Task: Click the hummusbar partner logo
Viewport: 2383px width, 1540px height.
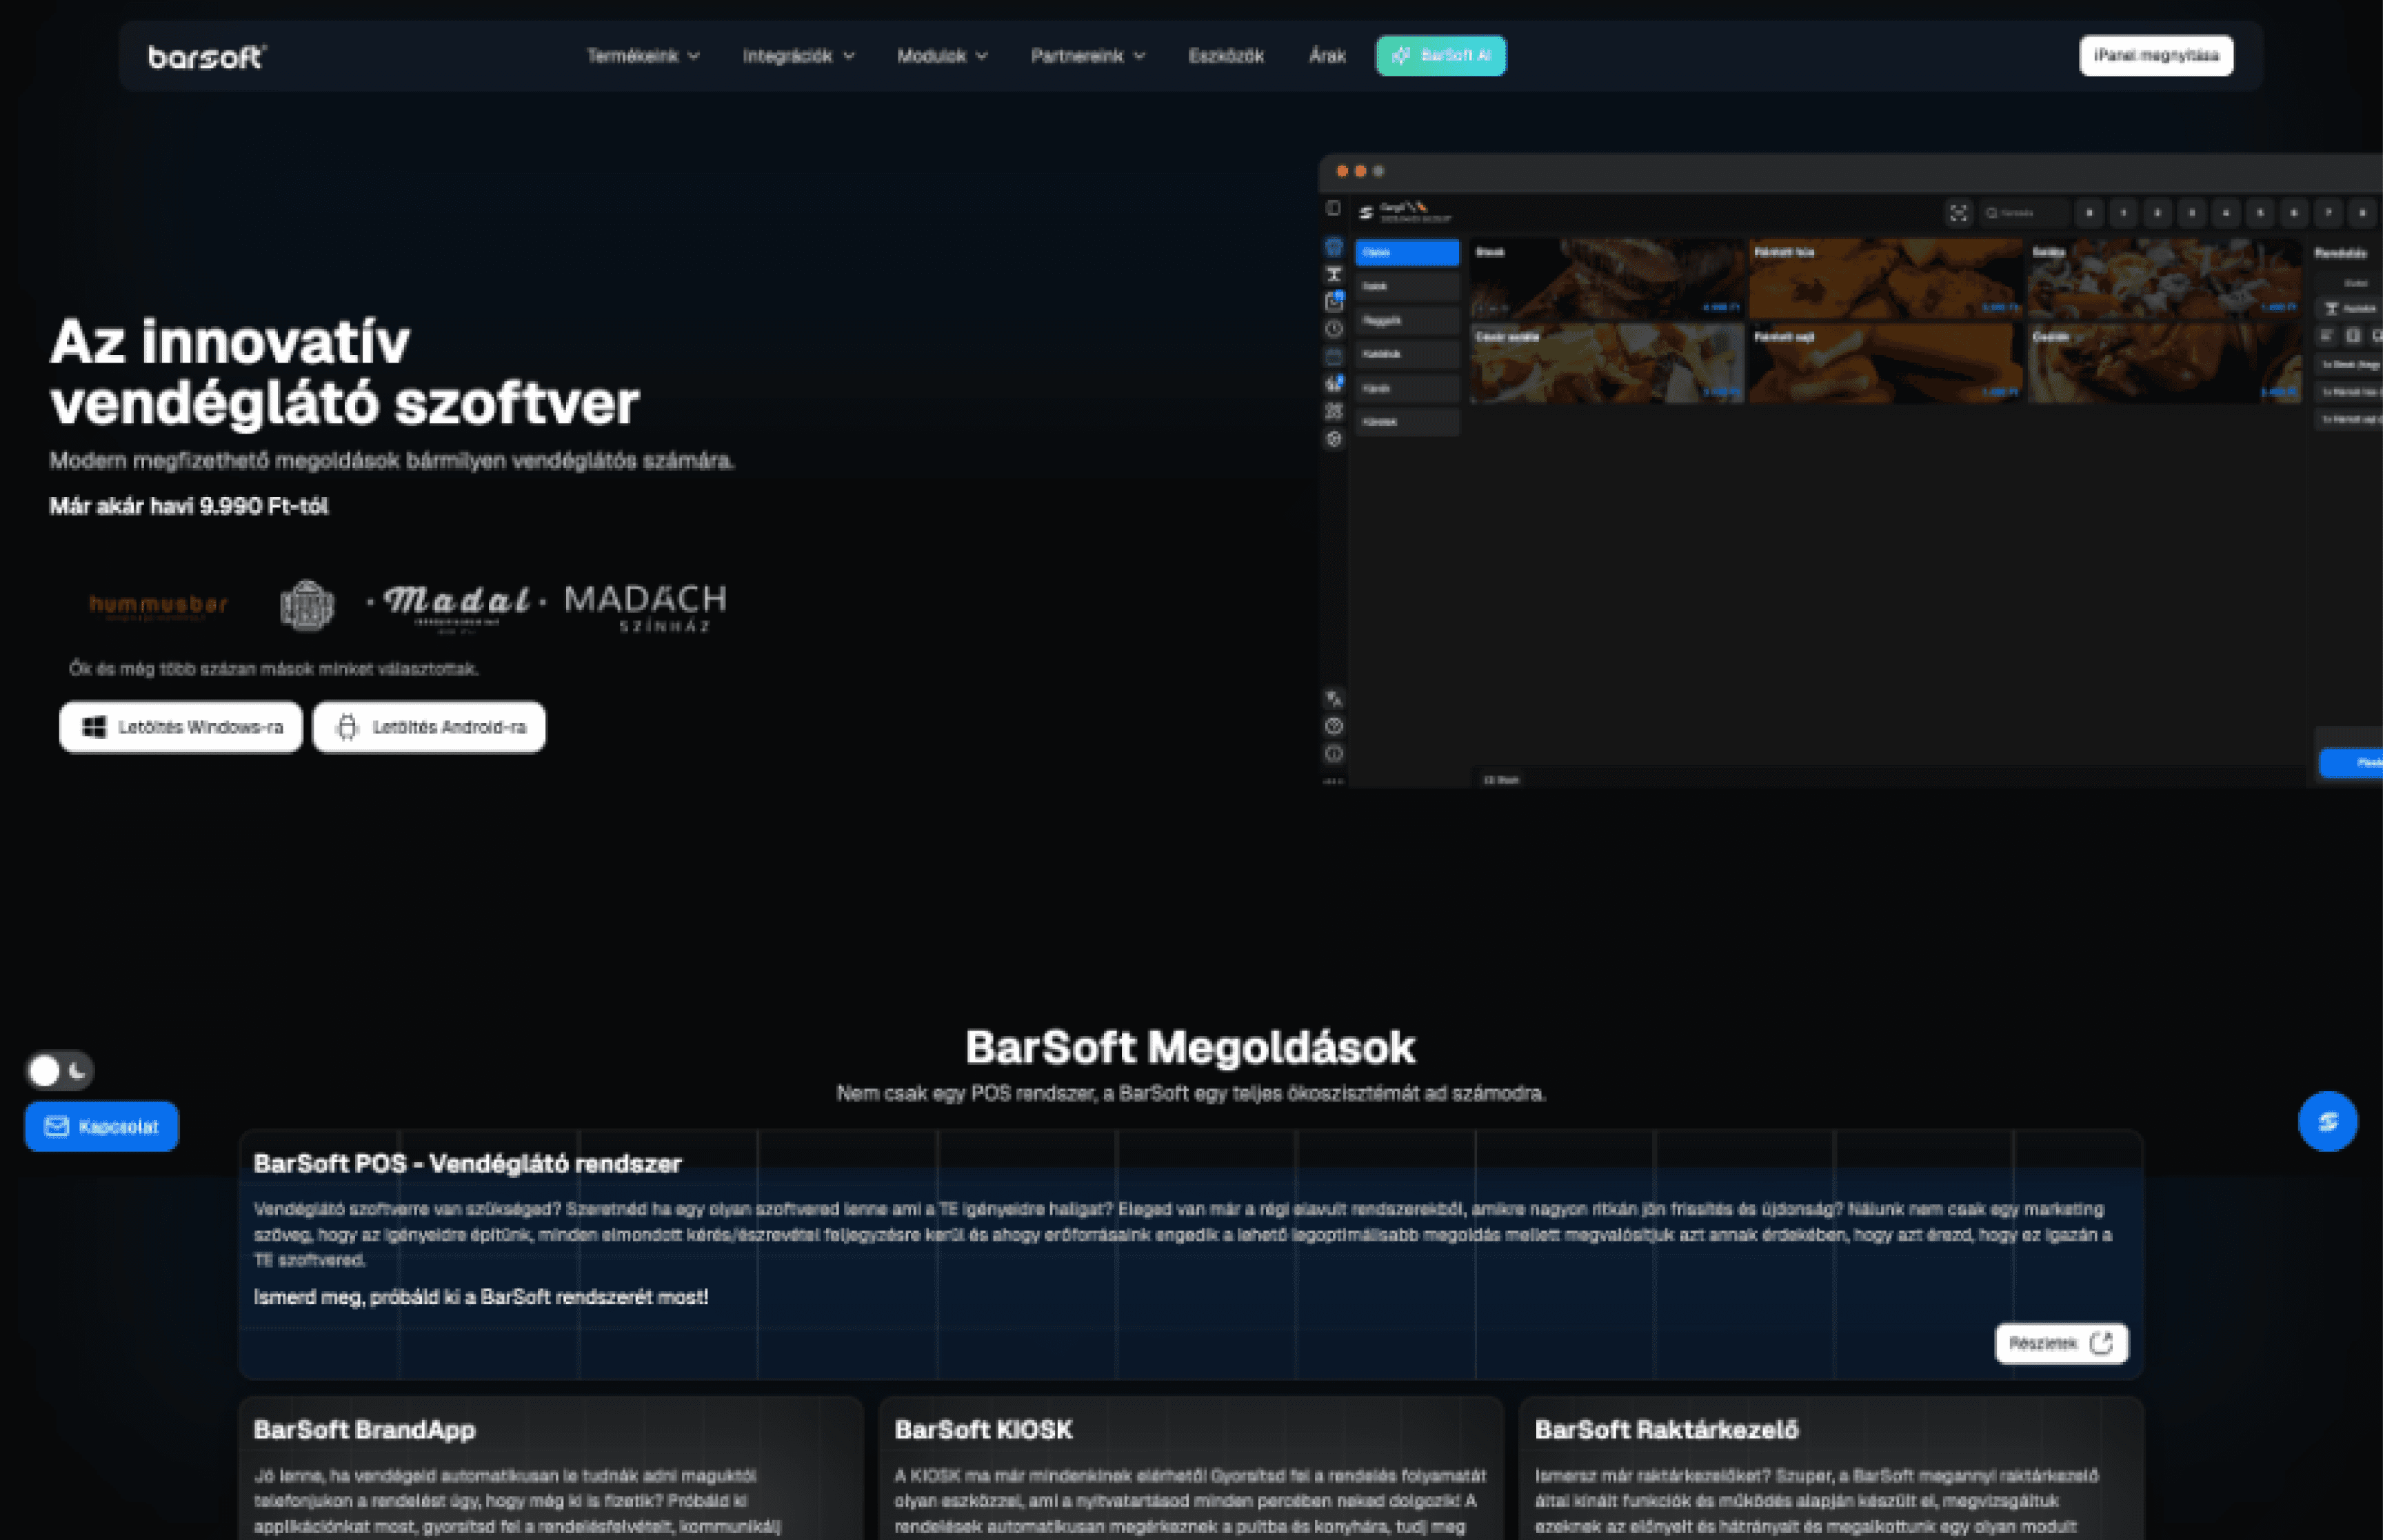Action: coord(158,606)
